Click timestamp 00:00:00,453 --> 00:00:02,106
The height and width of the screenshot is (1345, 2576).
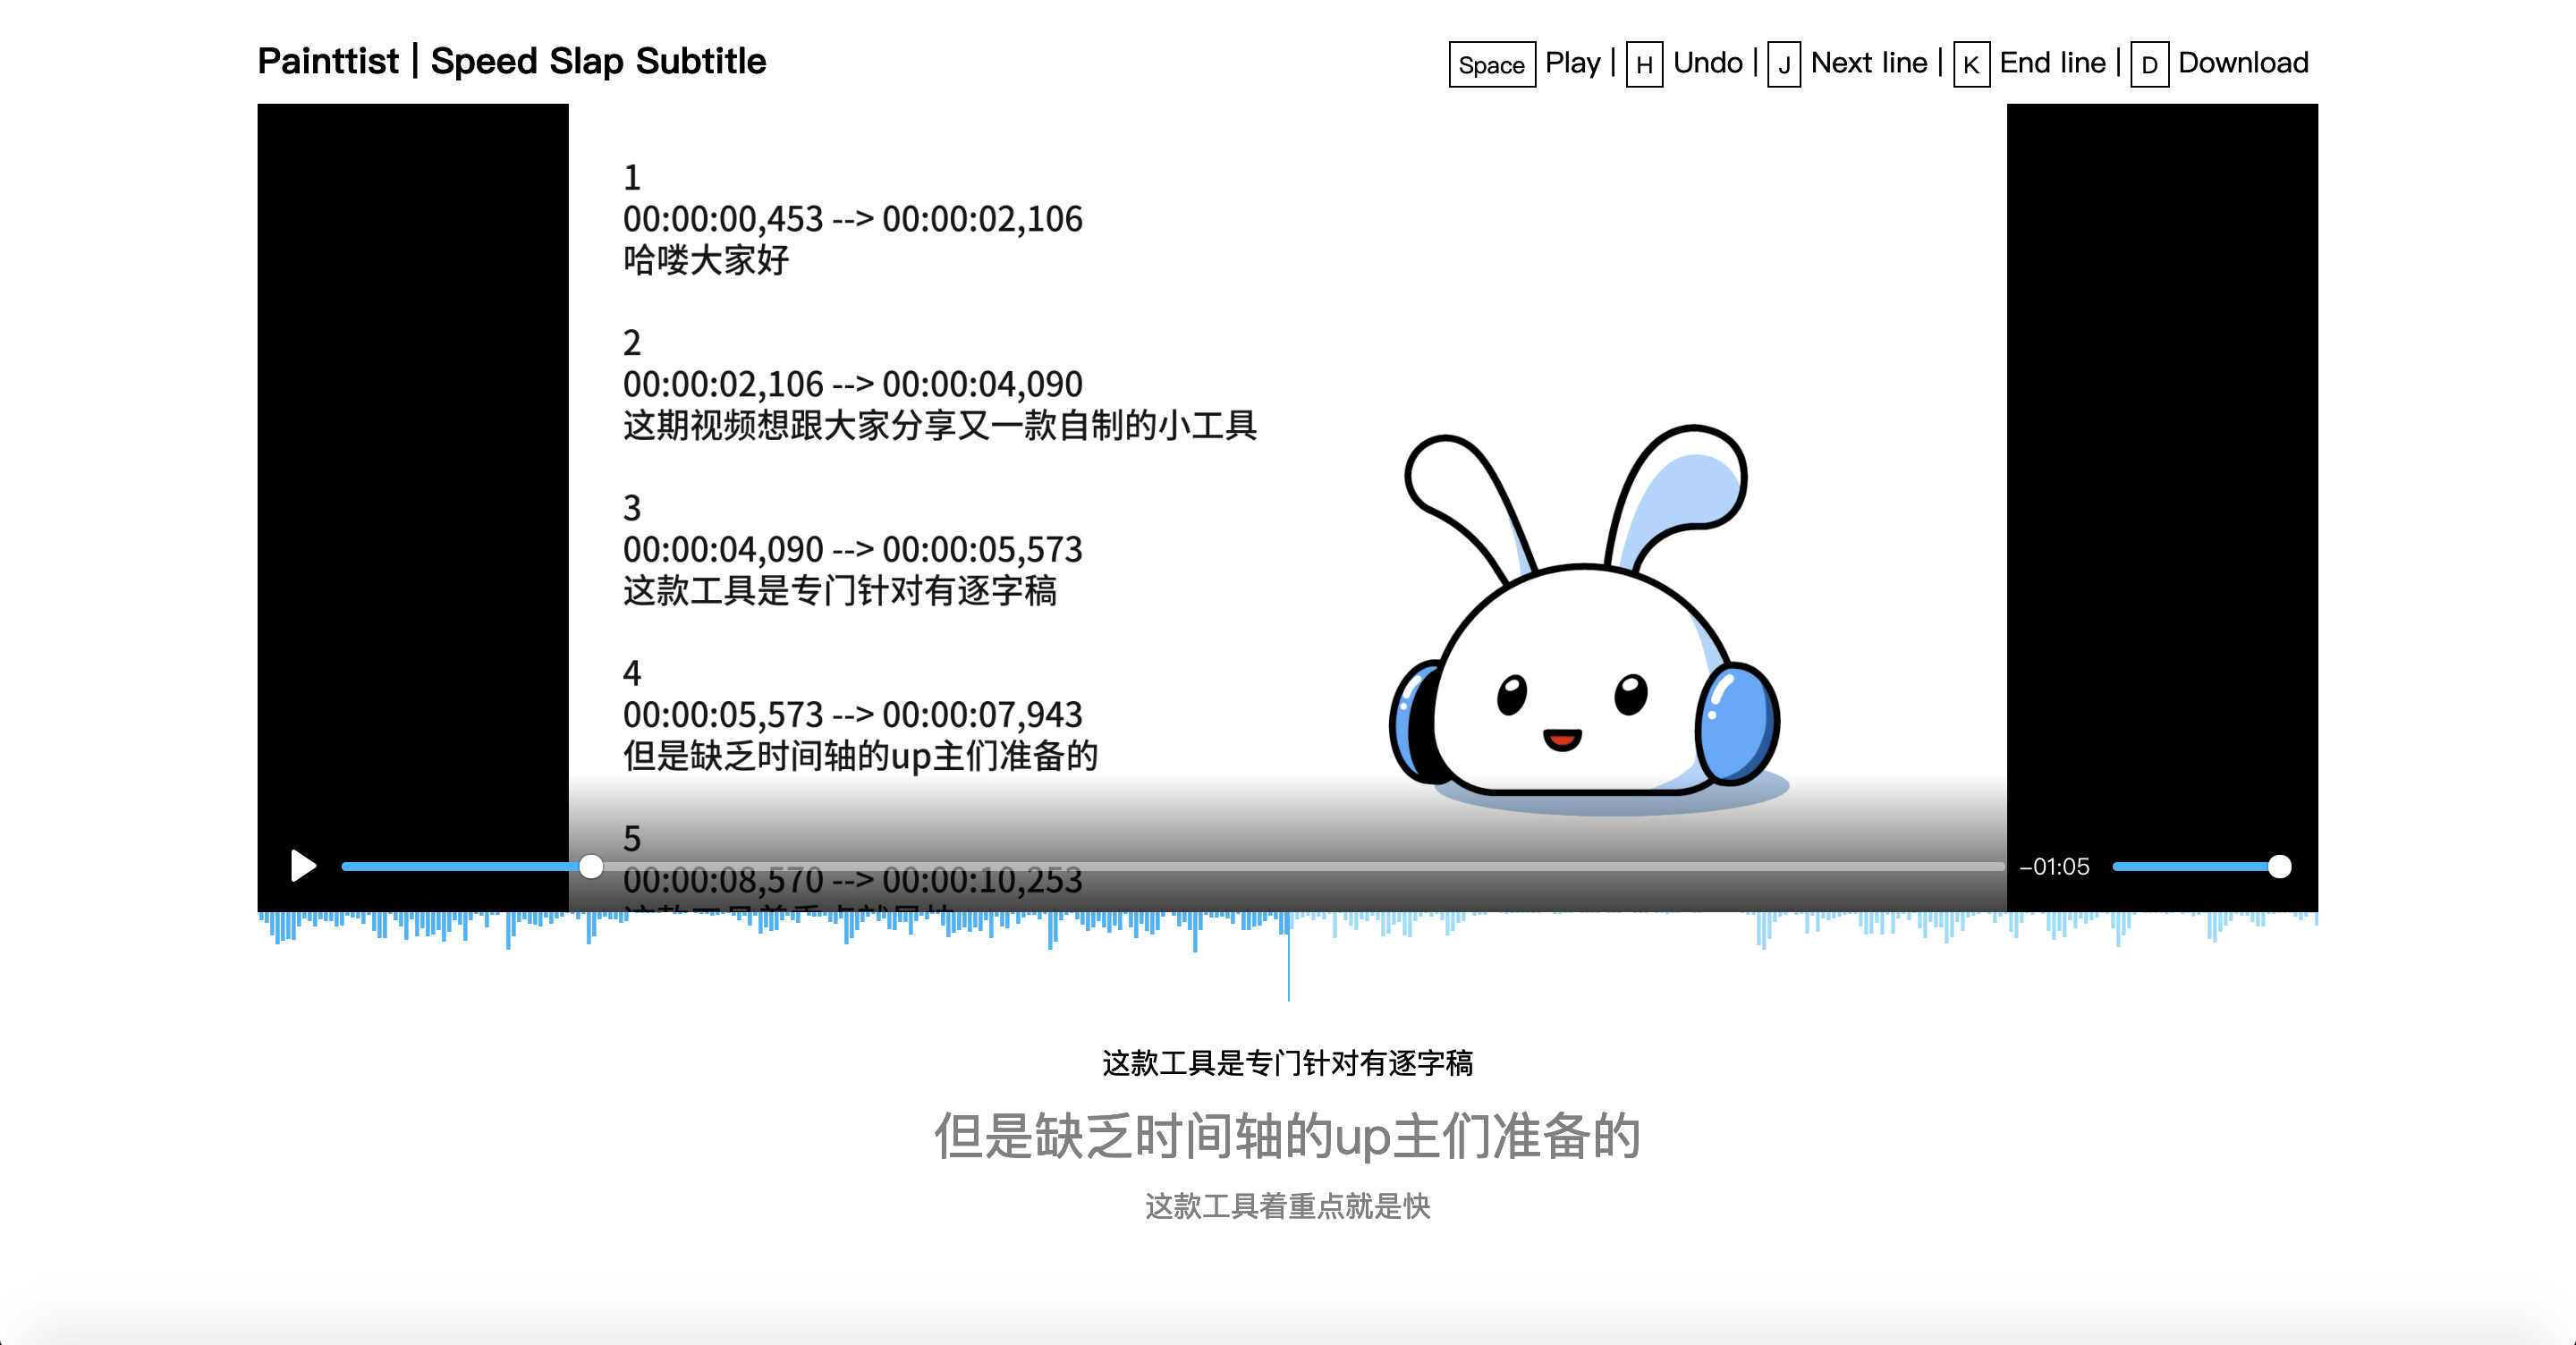click(852, 219)
